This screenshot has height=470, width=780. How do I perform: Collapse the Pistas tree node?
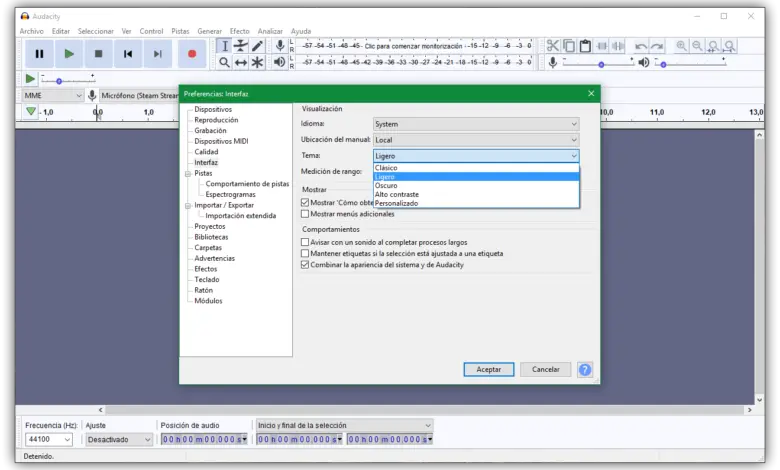pos(188,174)
